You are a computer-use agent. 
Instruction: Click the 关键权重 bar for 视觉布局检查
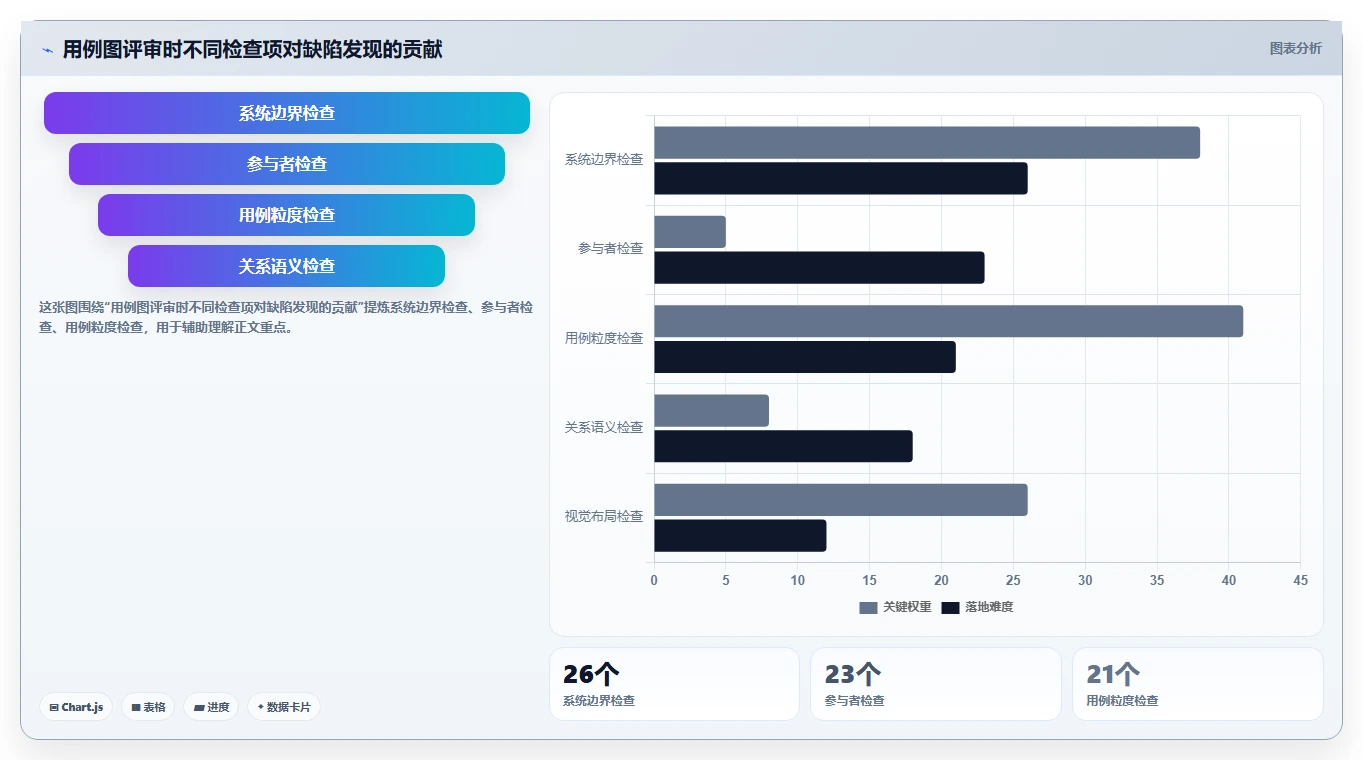coord(841,500)
